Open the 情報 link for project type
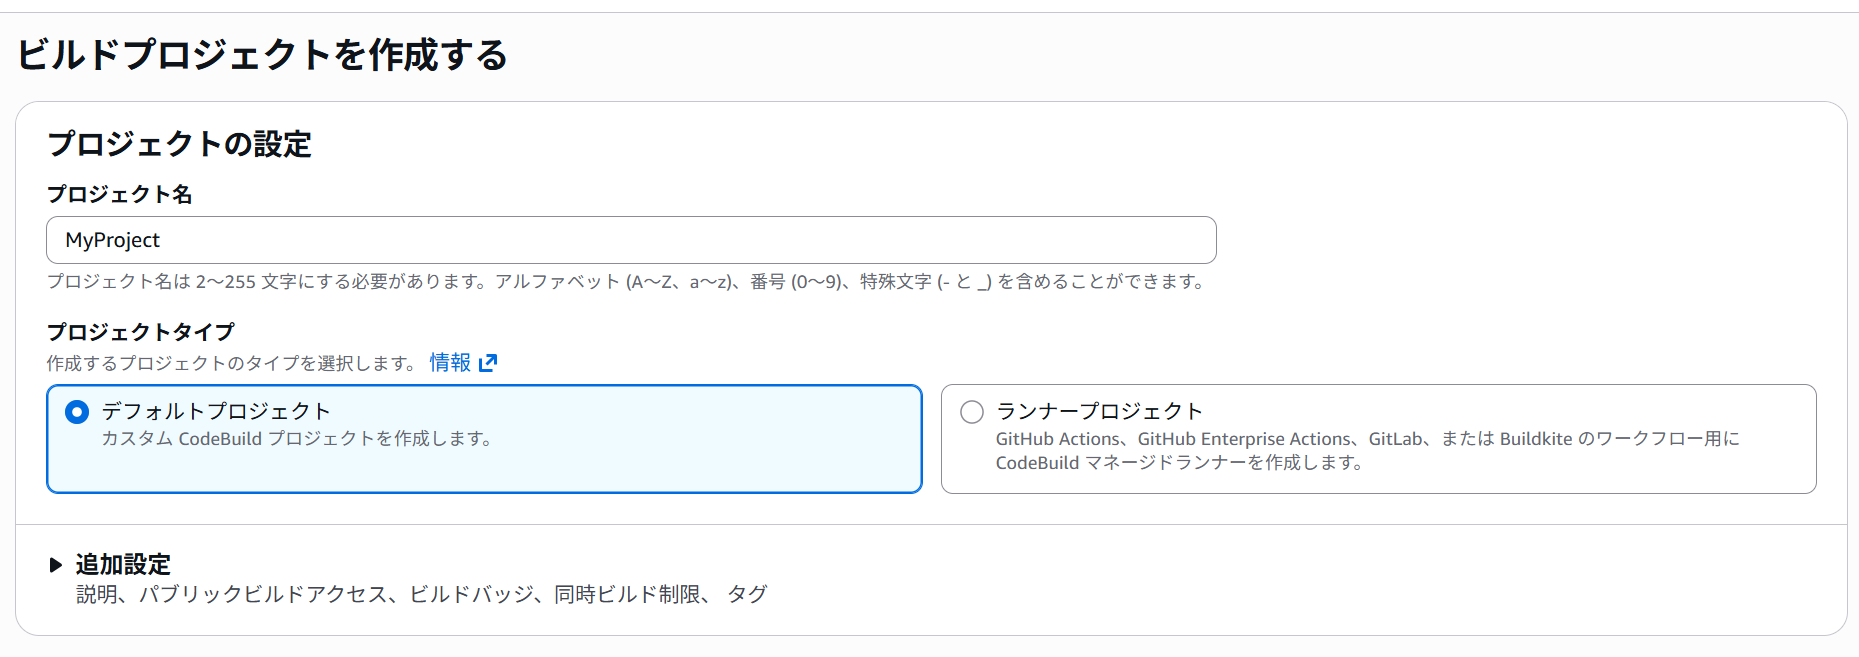 pos(450,362)
